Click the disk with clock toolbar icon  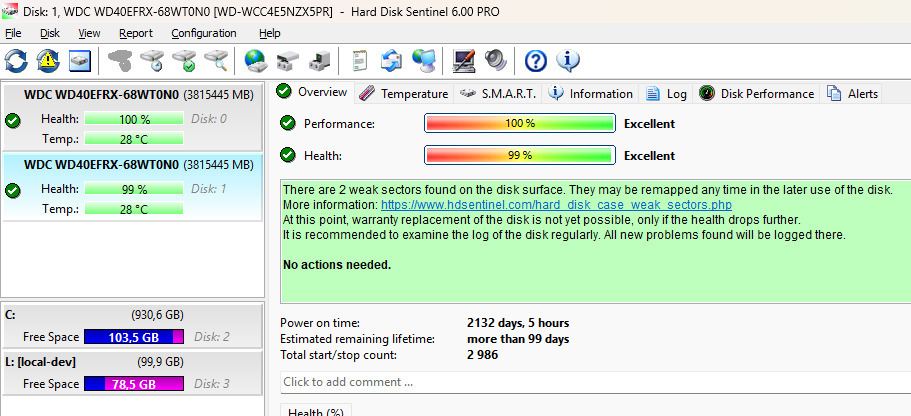152,61
